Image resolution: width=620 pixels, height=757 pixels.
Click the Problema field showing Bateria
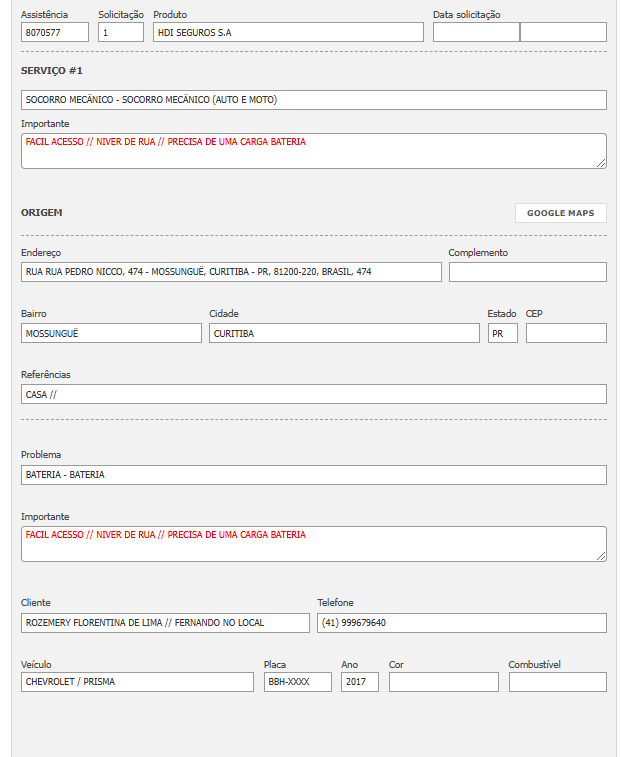click(x=313, y=475)
